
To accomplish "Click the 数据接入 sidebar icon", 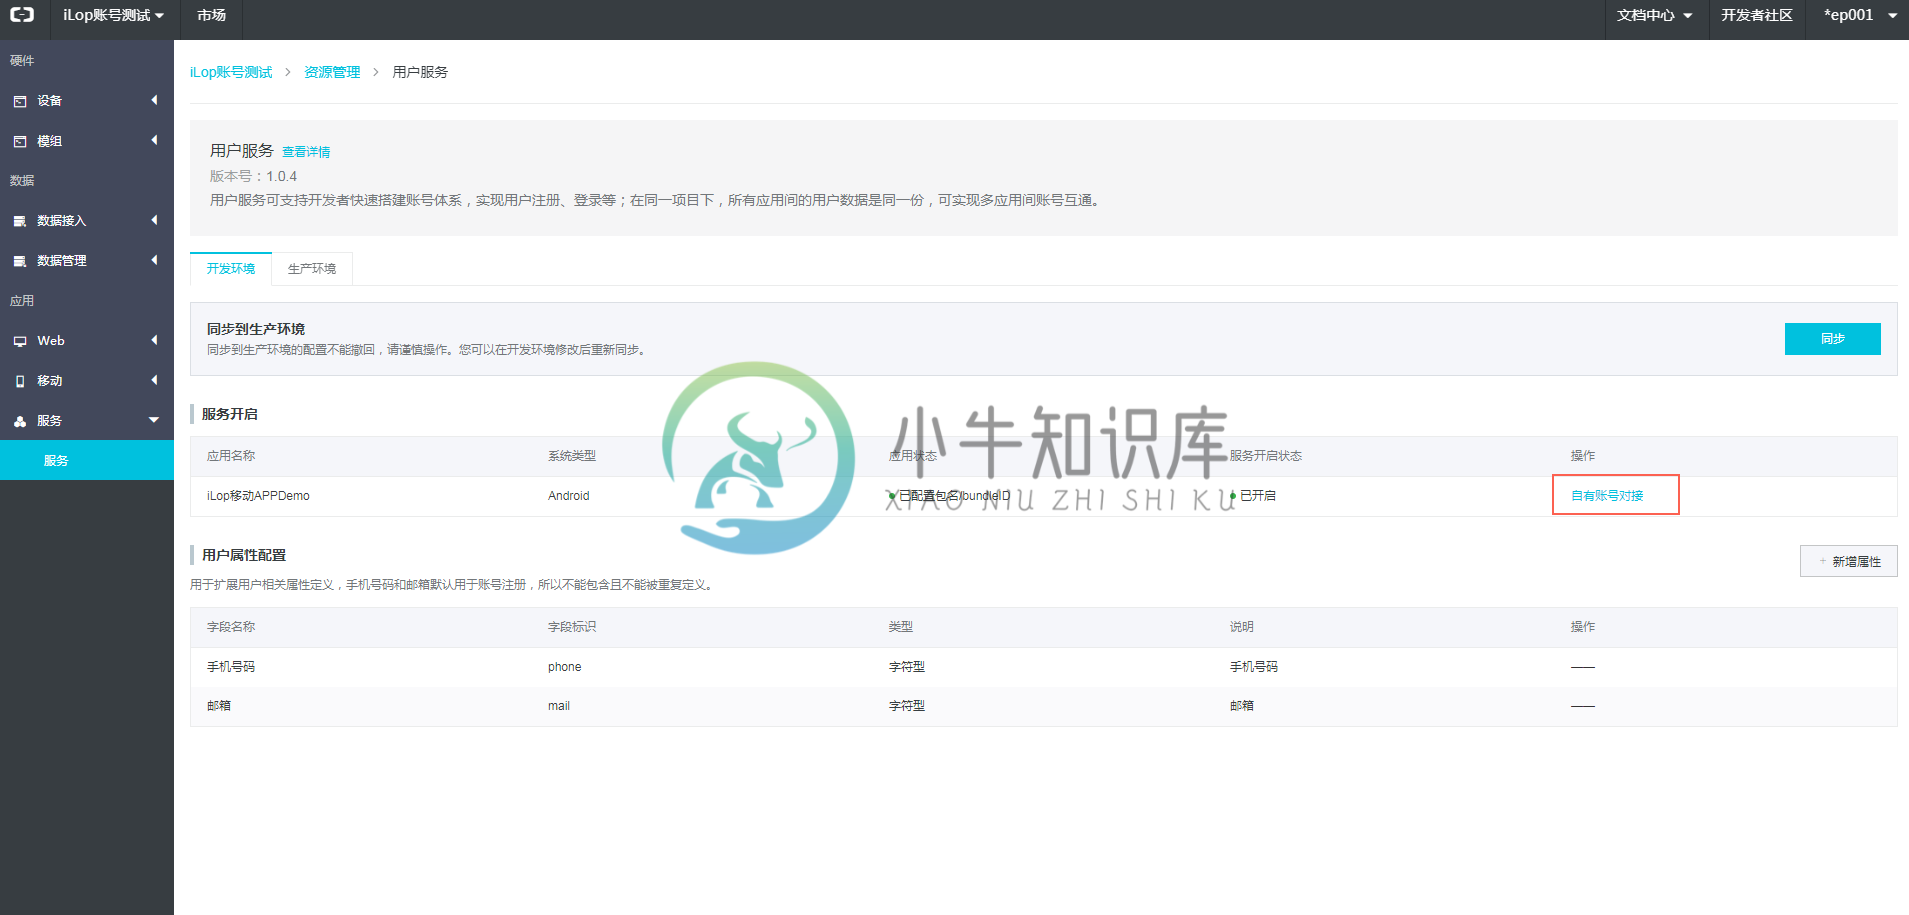I will [20, 221].
